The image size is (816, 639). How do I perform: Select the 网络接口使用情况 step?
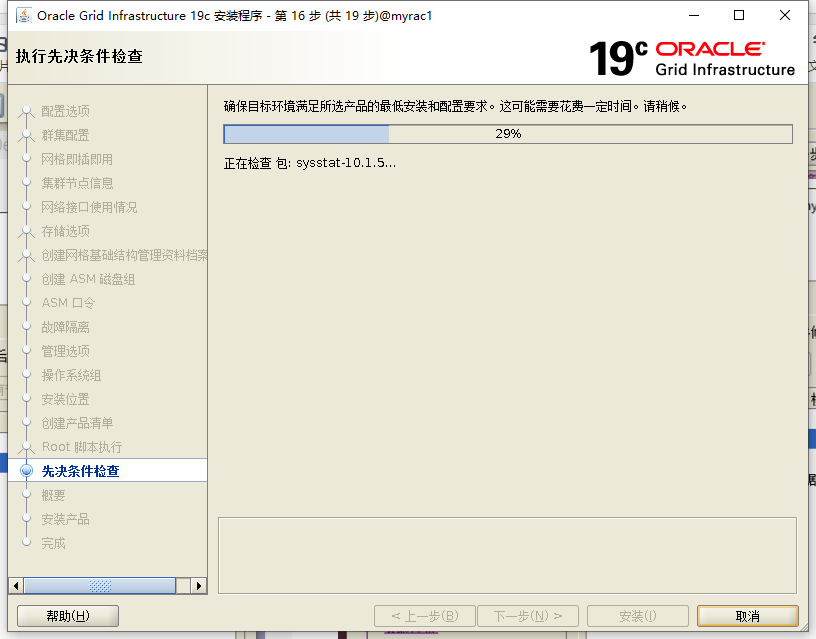(89, 207)
